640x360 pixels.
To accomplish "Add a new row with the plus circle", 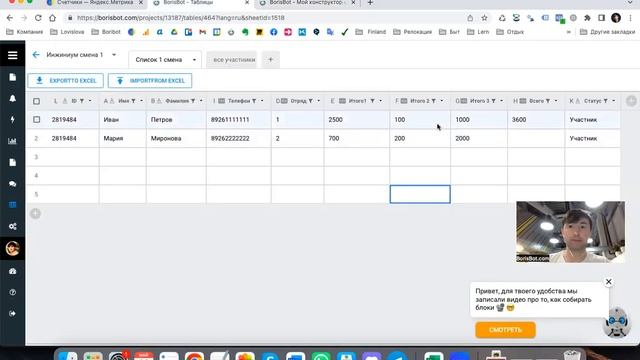I will (36, 213).
